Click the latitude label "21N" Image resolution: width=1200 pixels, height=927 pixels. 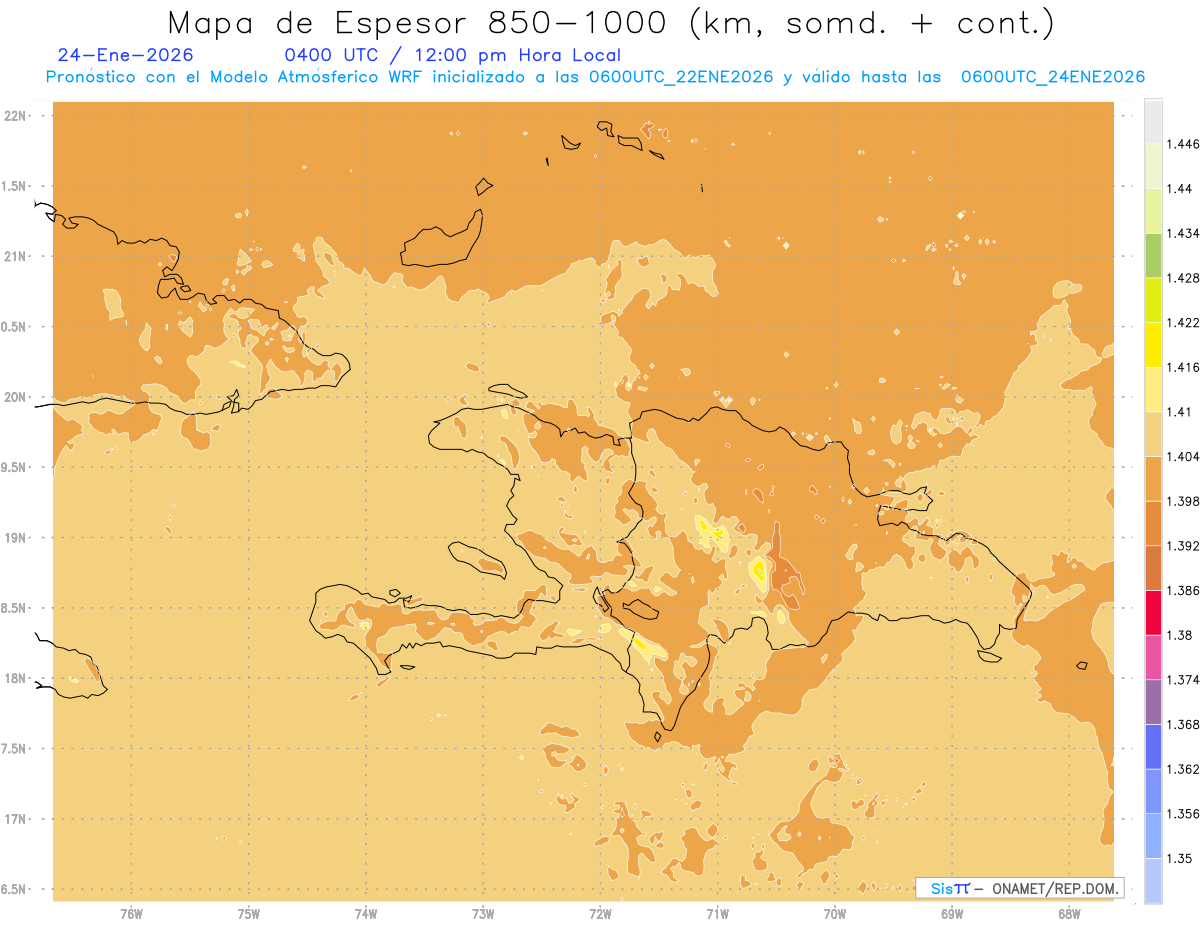pos(15,256)
